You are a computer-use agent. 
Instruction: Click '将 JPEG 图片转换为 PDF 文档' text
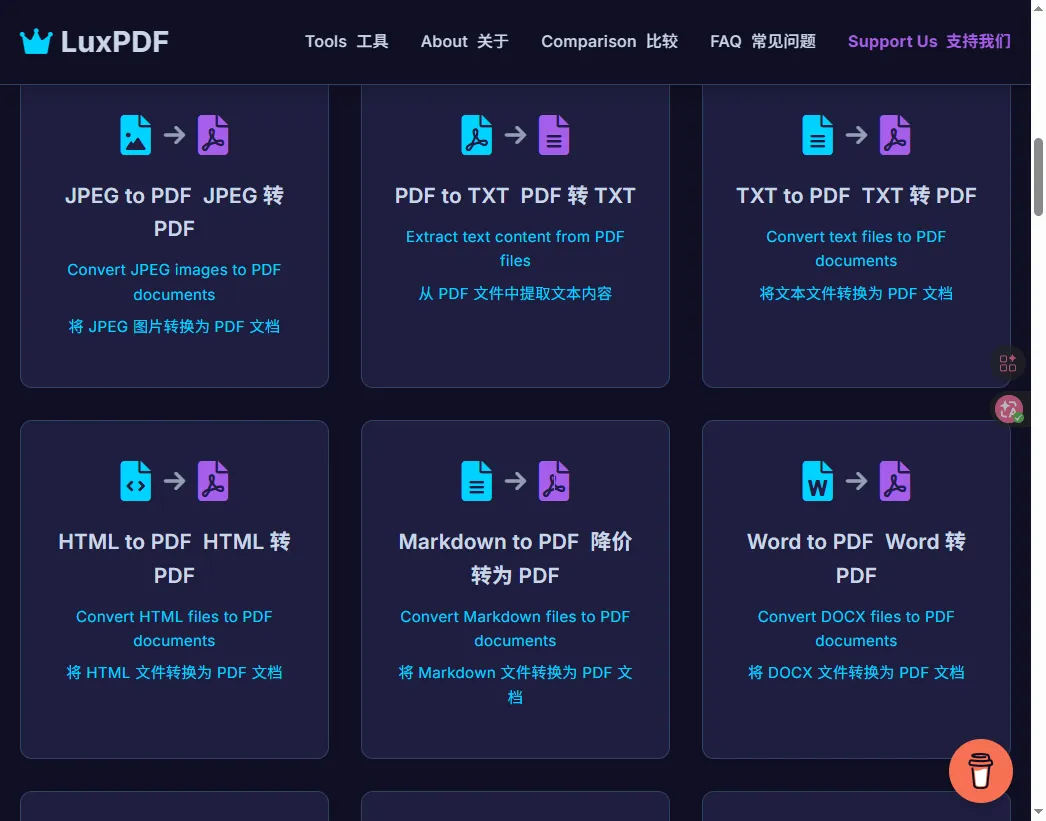[174, 327]
